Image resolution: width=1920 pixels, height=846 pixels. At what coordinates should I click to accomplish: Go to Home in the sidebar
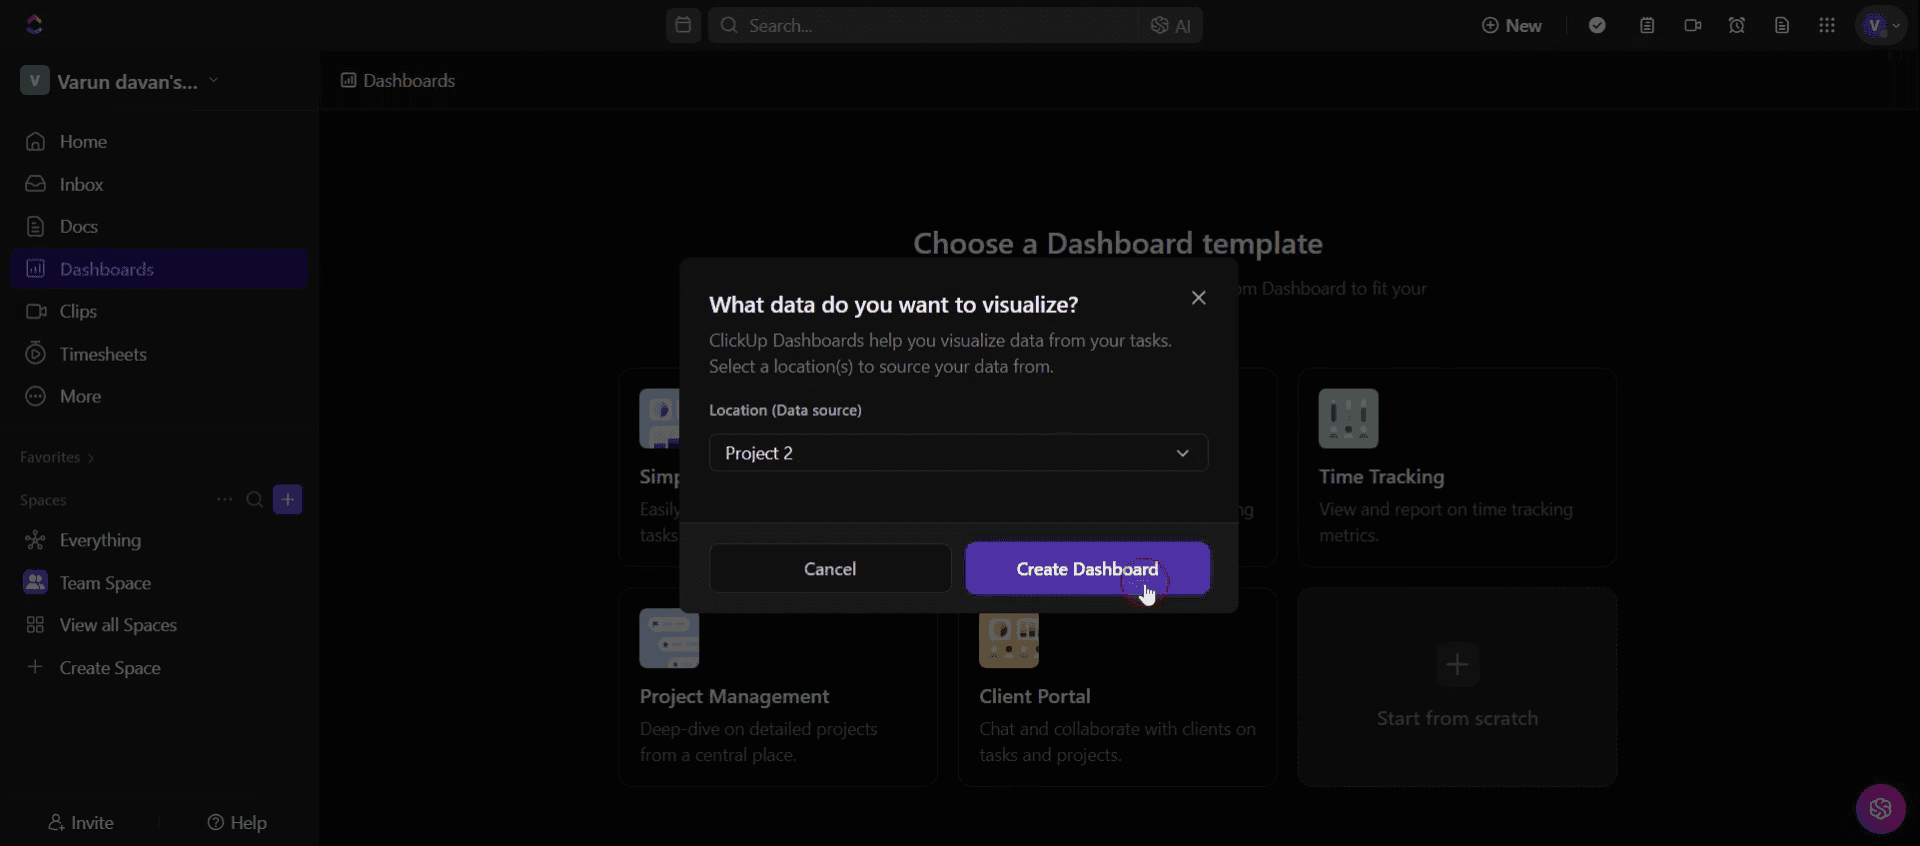click(x=159, y=142)
